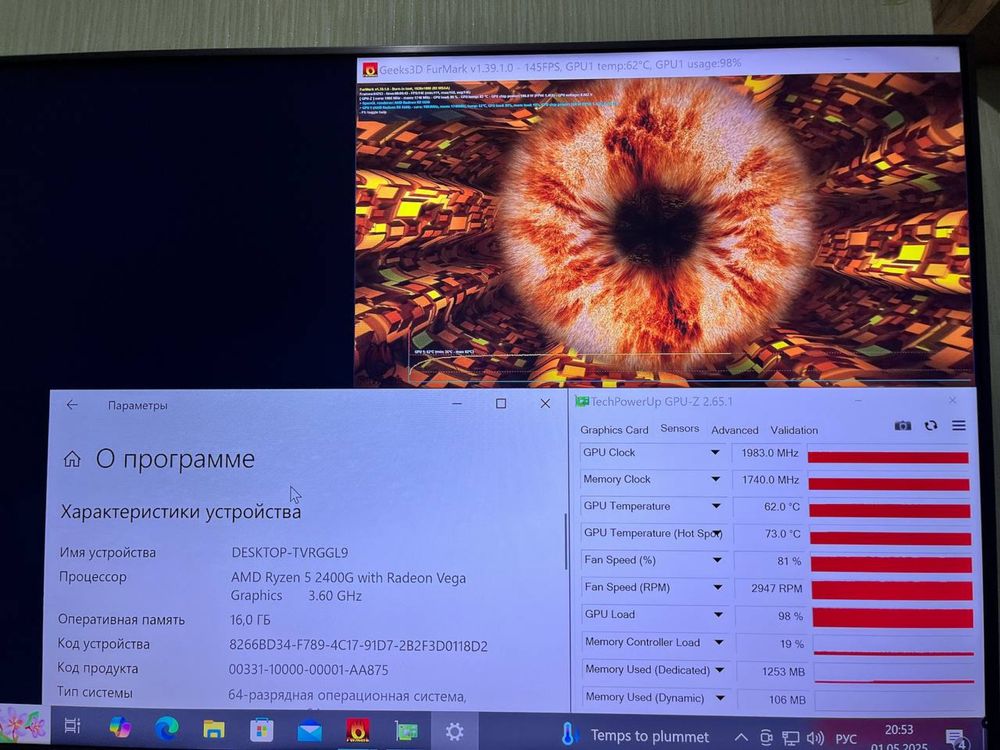Viewport: 1000px width, 750px height.
Task: Click the GPU Load red graph bar
Action: tap(892, 618)
